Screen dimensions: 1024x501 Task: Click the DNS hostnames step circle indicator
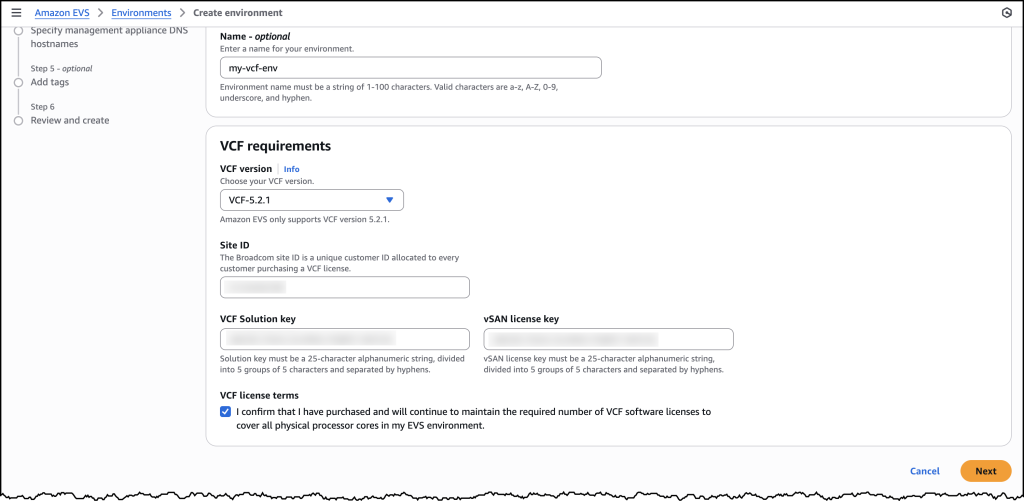pyautogui.click(x=18, y=31)
